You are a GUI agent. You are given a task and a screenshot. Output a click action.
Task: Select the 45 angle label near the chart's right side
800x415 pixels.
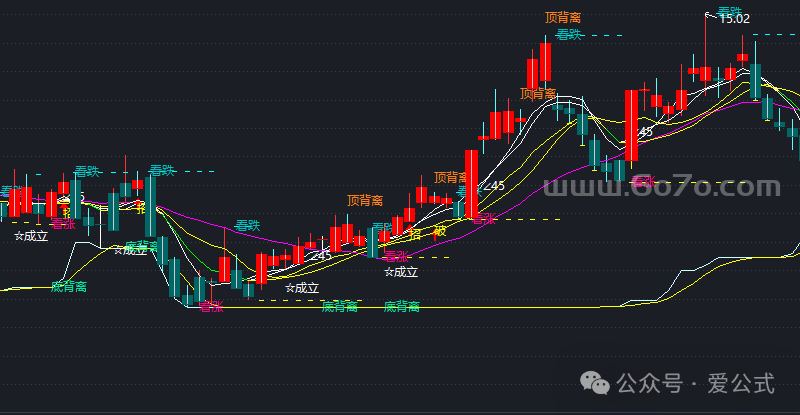(645, 132)
